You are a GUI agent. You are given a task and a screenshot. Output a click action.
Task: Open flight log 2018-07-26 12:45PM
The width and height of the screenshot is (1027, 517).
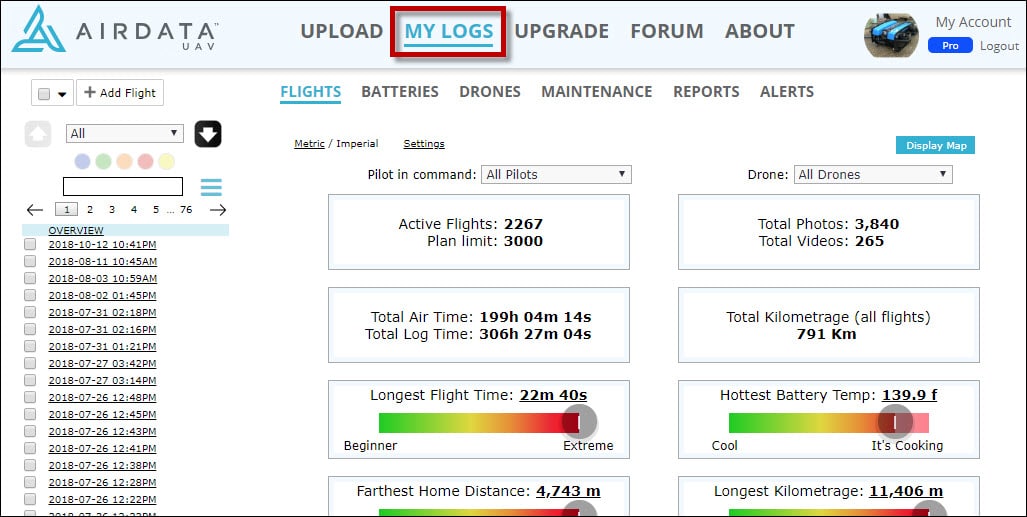coord(102,414)
